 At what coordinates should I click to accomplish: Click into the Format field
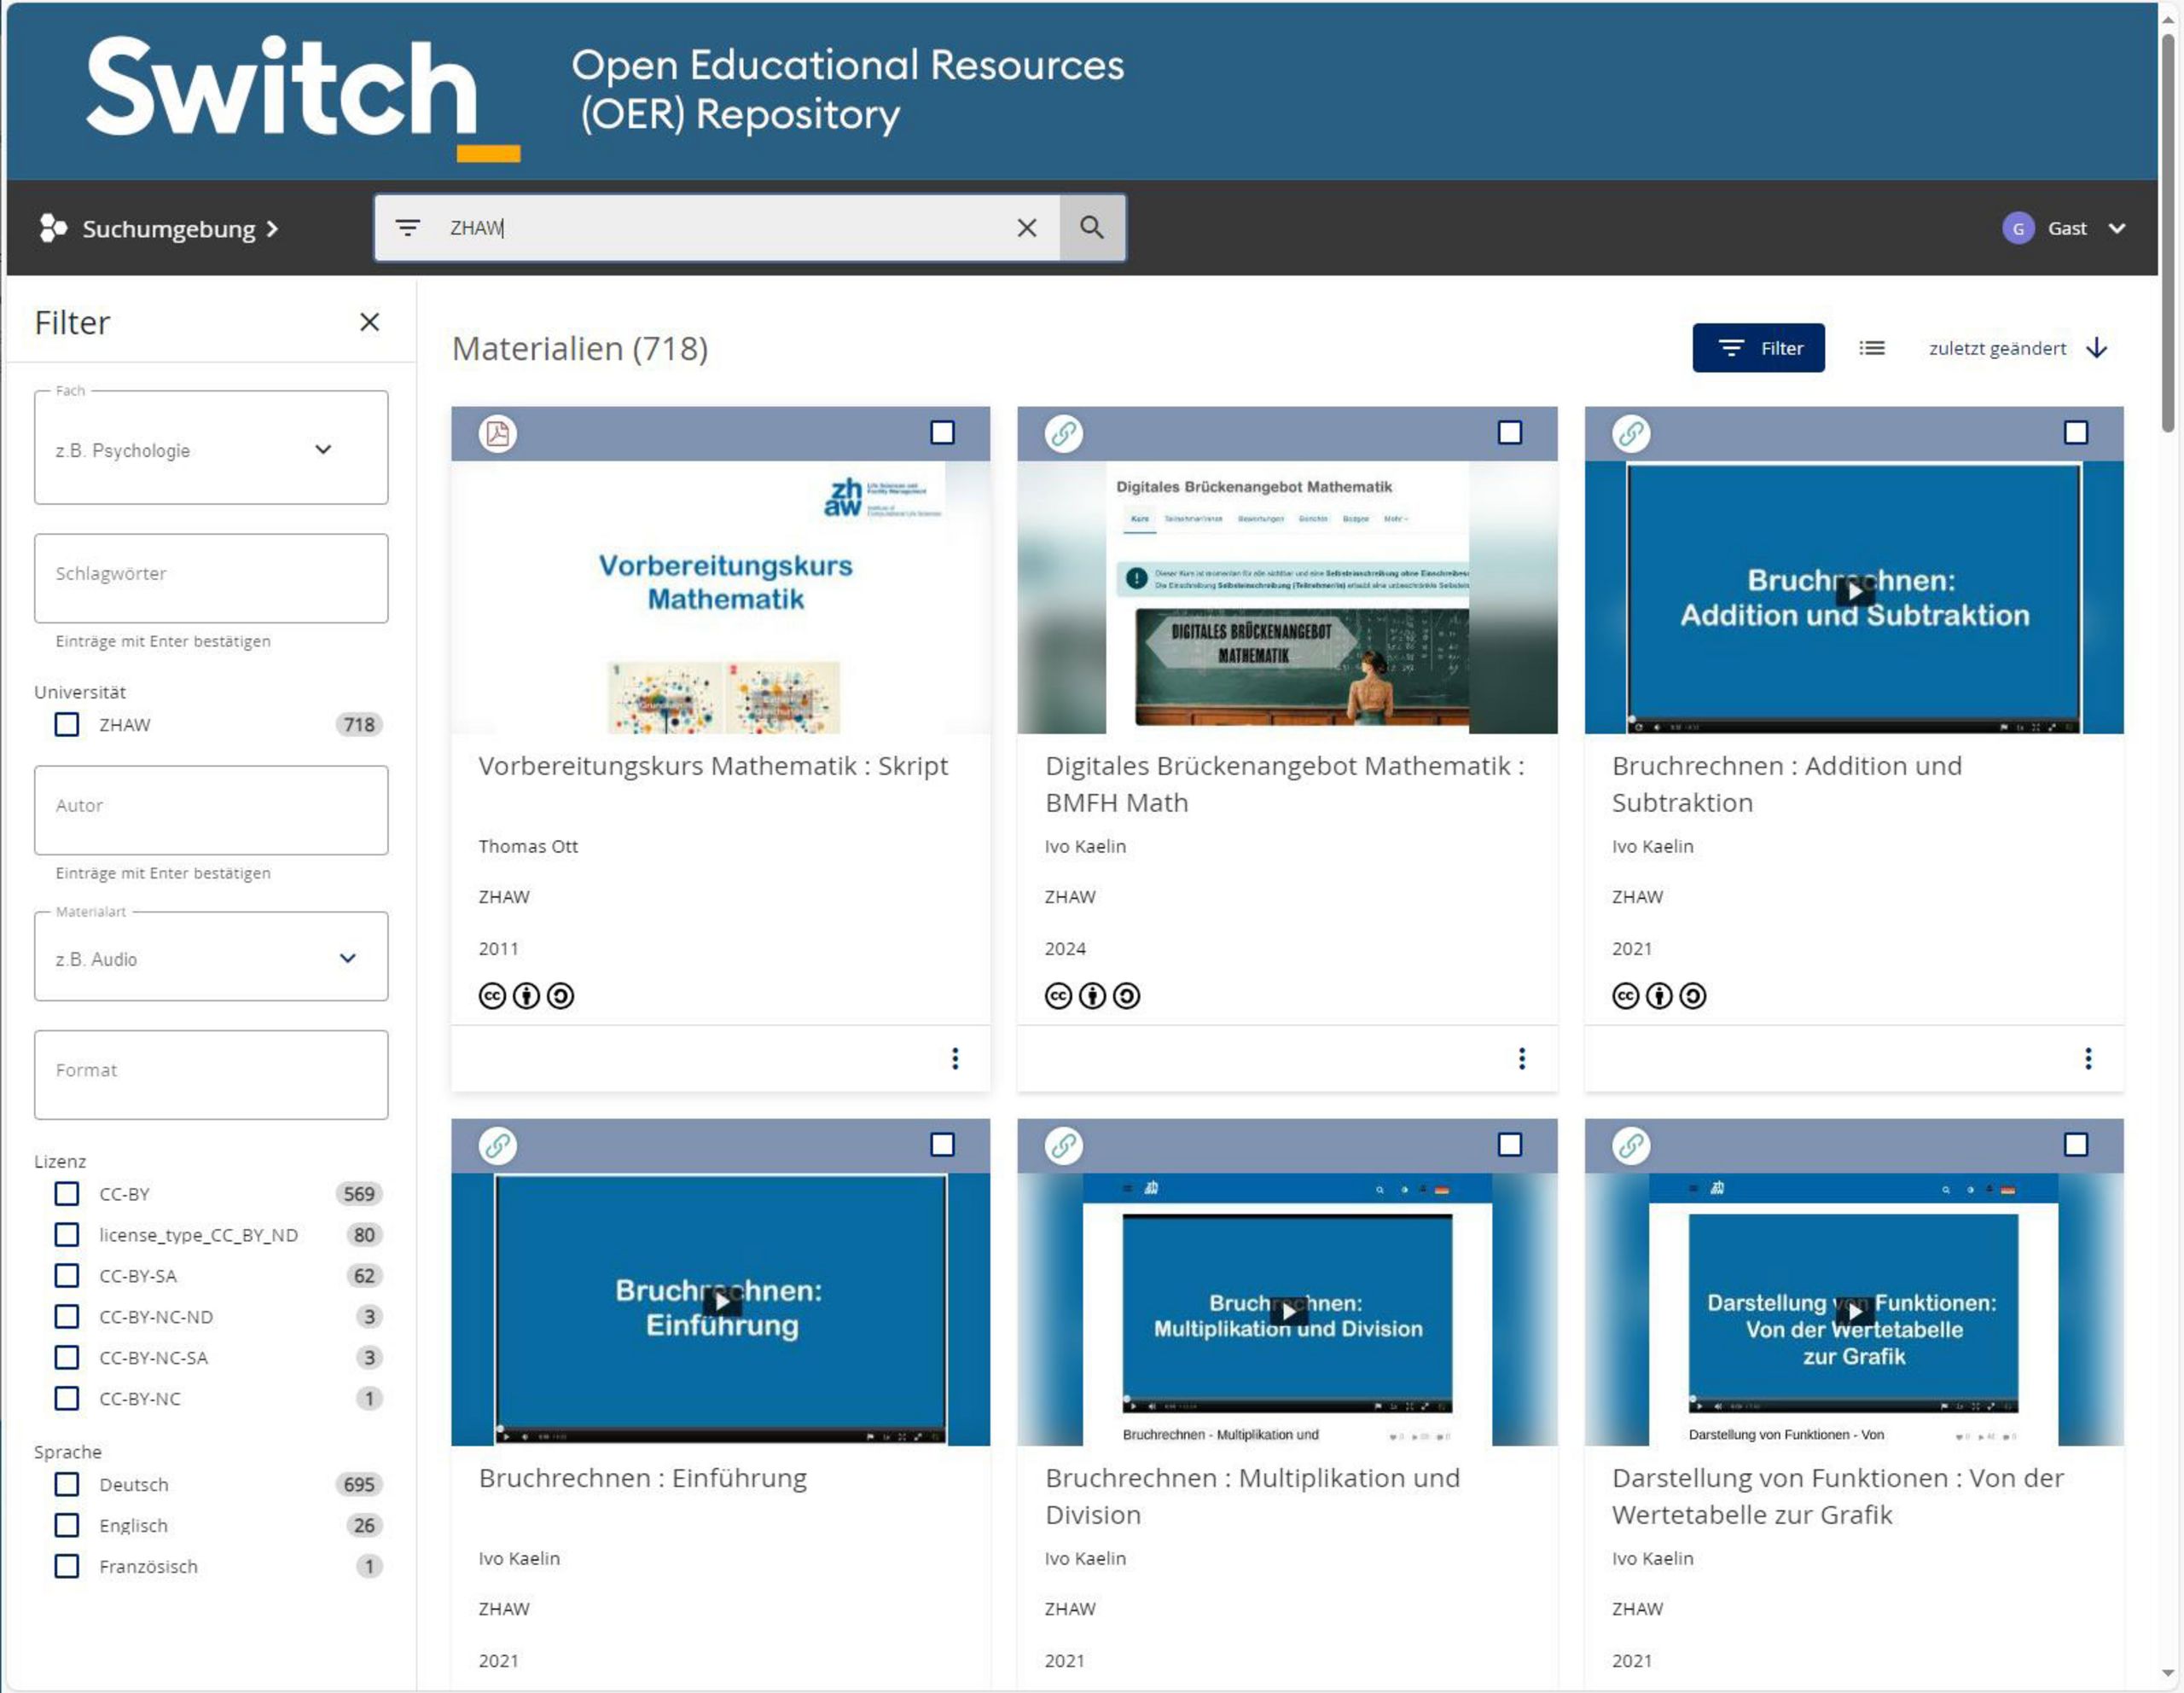tap(211, 1075)
